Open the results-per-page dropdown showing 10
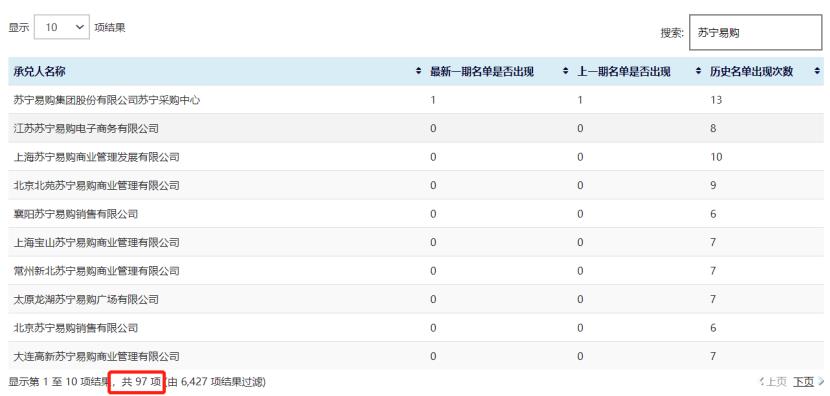The image size is (830, 396). point(62,27)
